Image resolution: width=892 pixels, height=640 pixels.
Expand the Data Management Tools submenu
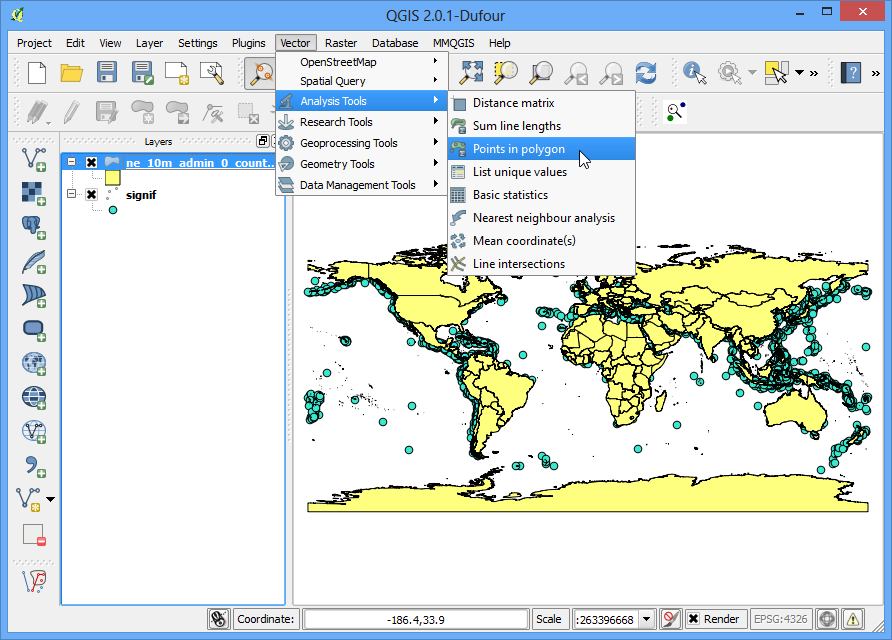pos(362,185)
